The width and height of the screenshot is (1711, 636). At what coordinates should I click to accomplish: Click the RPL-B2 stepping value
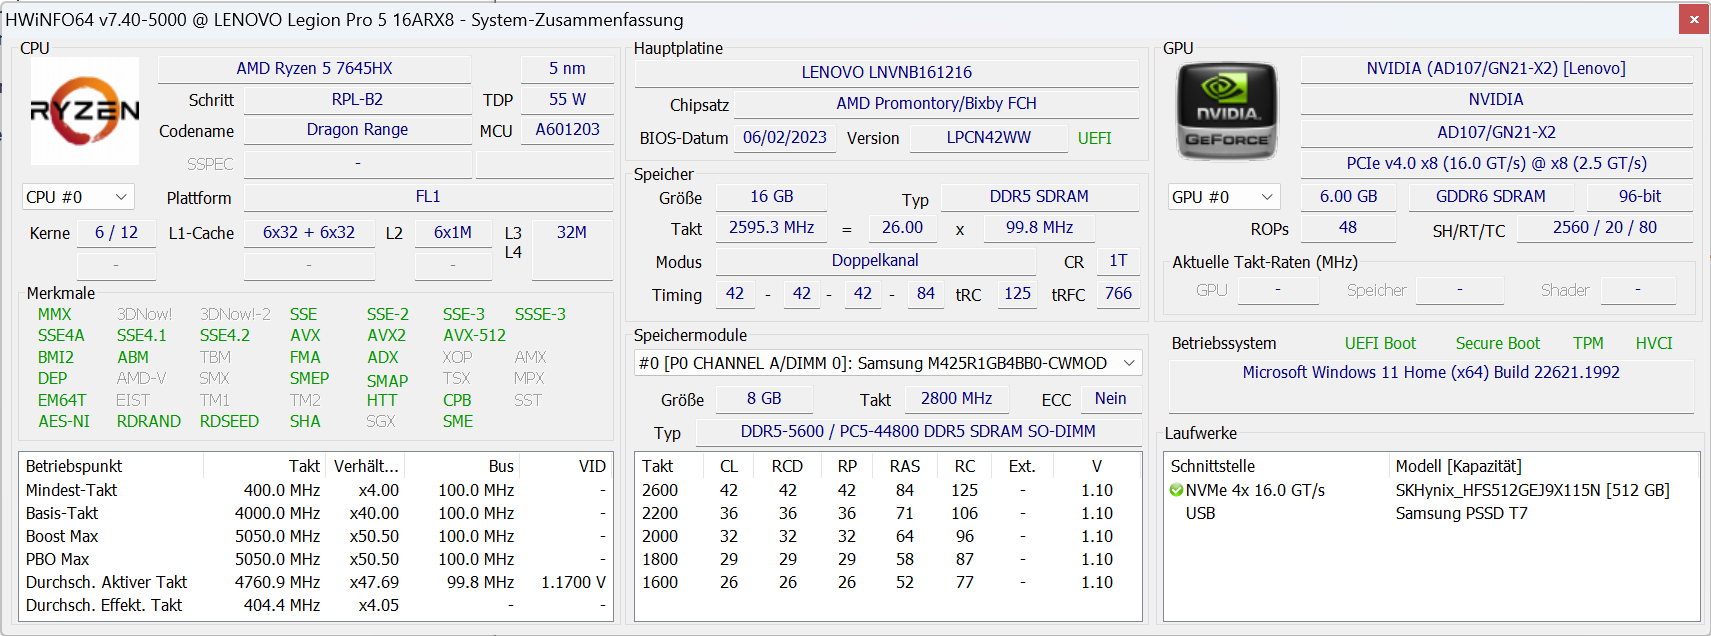pyautogui.click(x=357, y=99)
